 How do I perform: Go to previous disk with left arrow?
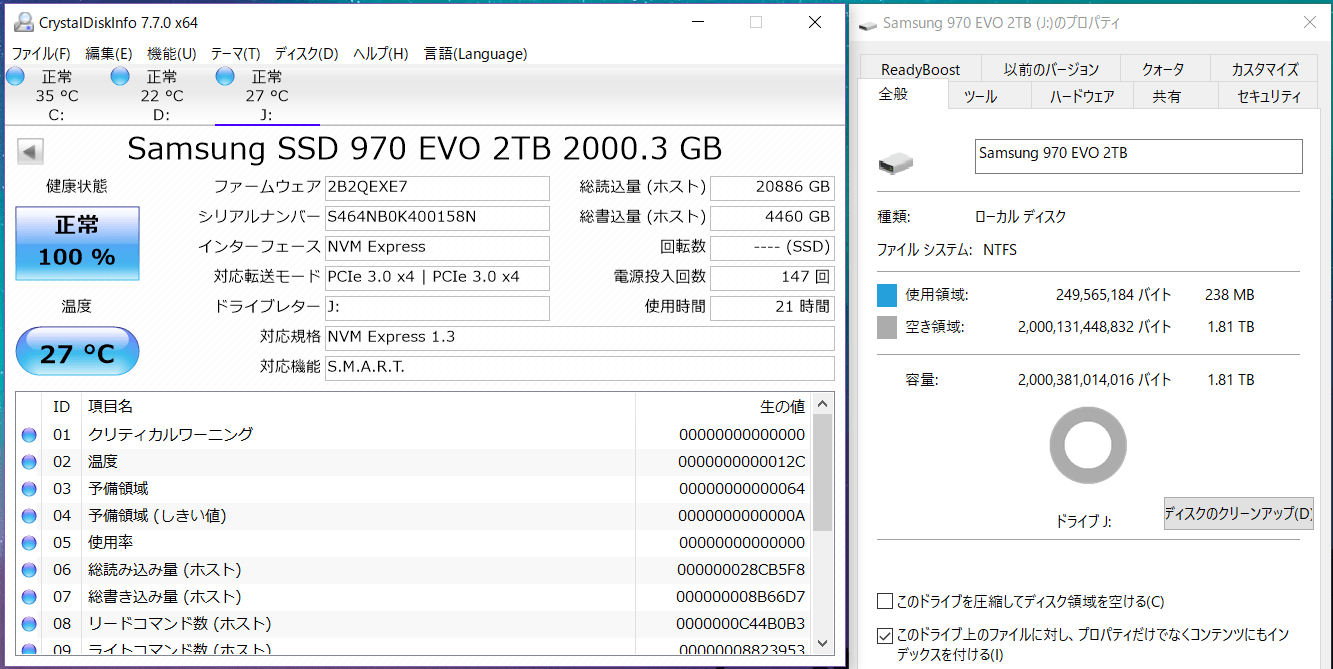point(30,152)
